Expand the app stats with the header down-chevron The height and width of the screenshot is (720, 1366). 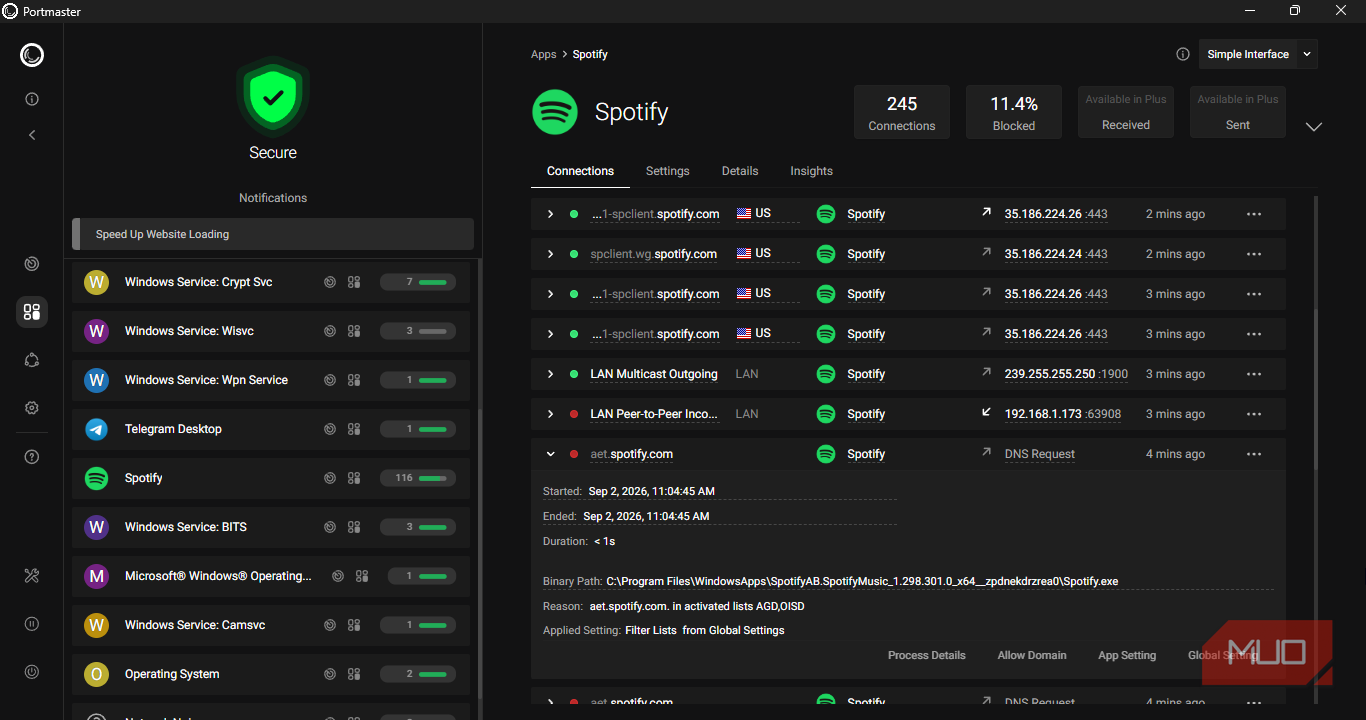coord(1314,127)
